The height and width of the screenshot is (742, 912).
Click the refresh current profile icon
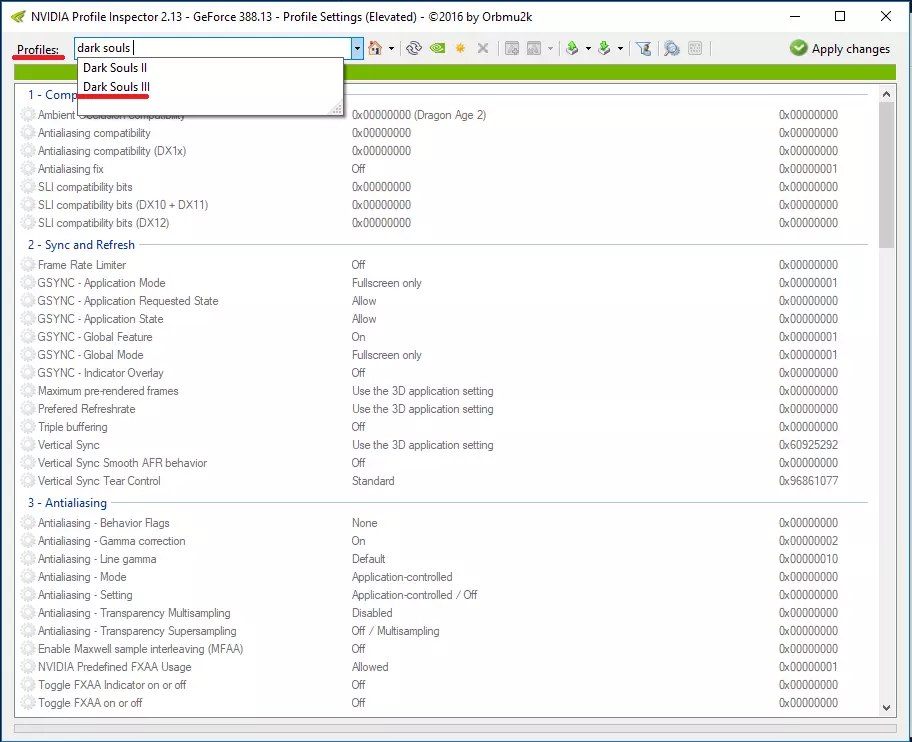tap(414, 48)
